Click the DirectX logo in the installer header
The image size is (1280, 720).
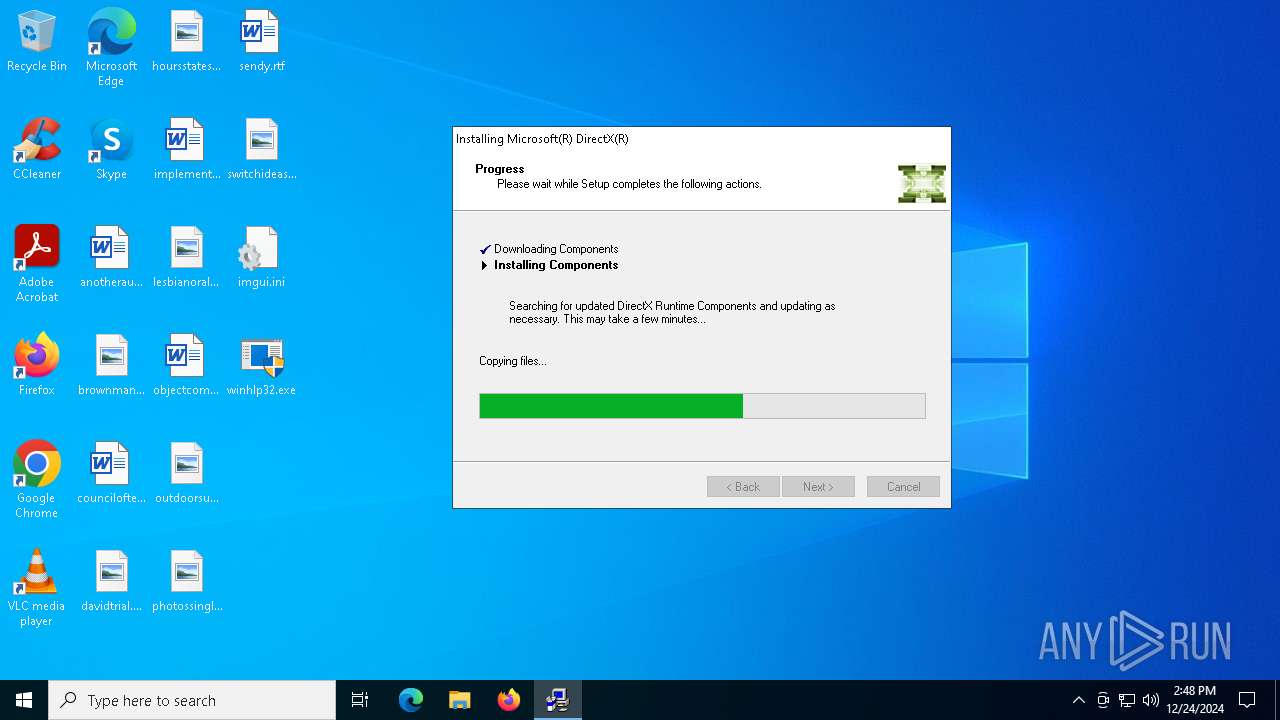[x=921, y=184]
